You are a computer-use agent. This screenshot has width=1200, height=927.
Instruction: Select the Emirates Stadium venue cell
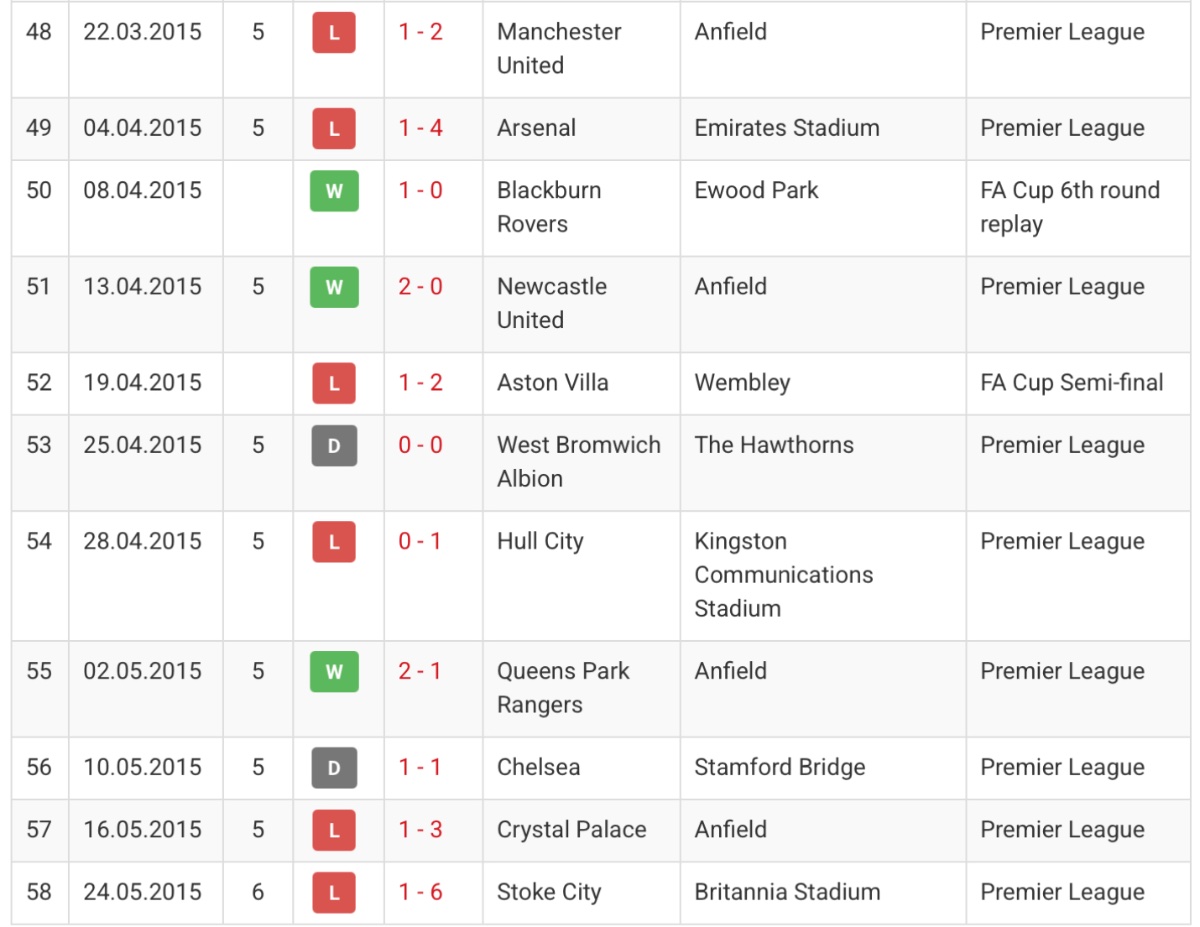point(824,129)
